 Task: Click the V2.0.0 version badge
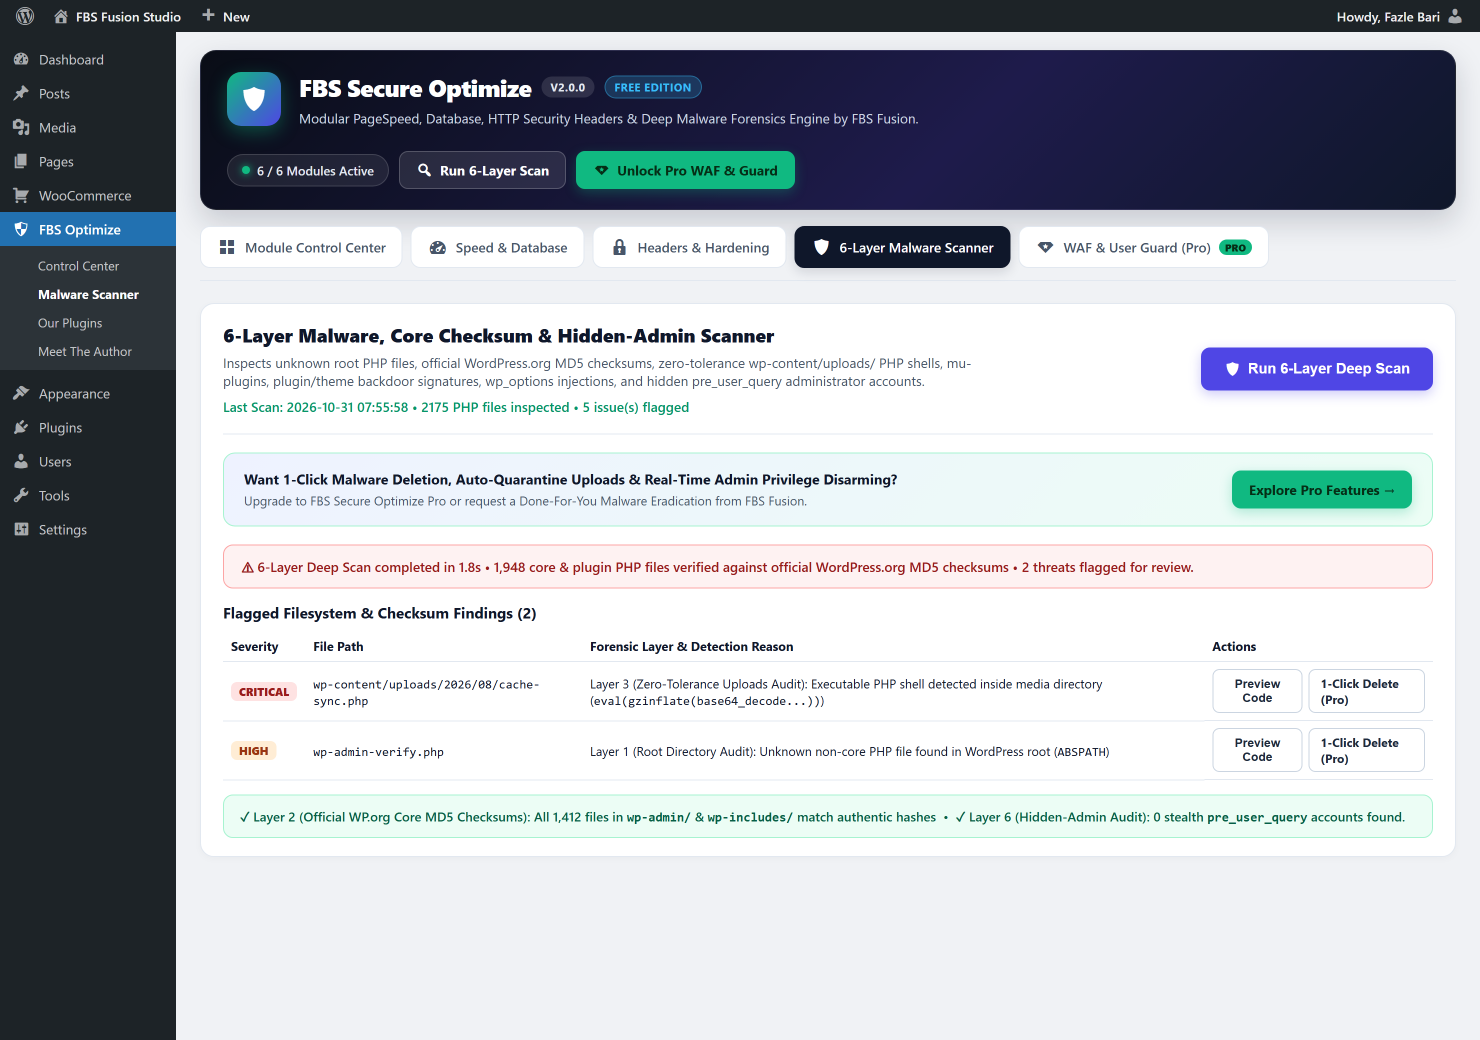568,88
